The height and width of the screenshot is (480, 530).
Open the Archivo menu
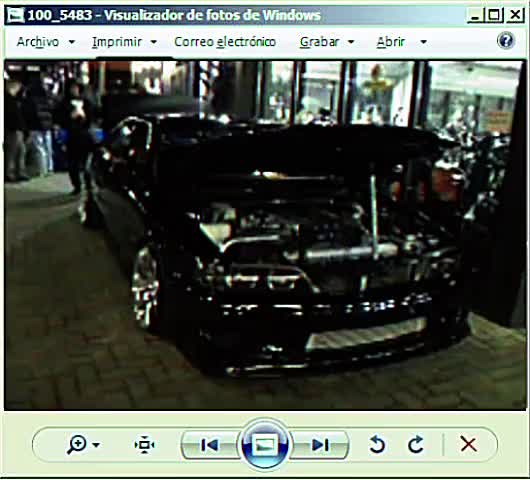click(x=38, y=42)
